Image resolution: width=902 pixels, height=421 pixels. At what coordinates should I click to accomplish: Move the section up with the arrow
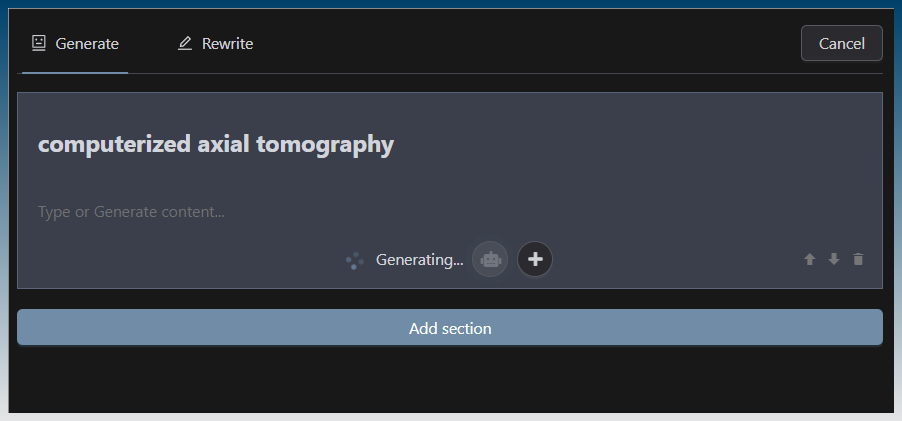pos(810,259)
